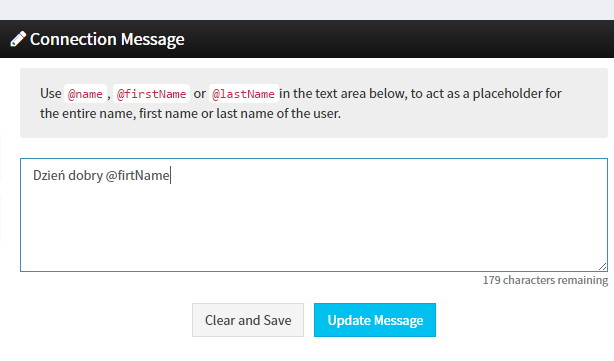This screenshot has width=614, height=361.
Task: Click the resize handle of the message textarea
Action: pyautogui.click(x=603, y=267)
